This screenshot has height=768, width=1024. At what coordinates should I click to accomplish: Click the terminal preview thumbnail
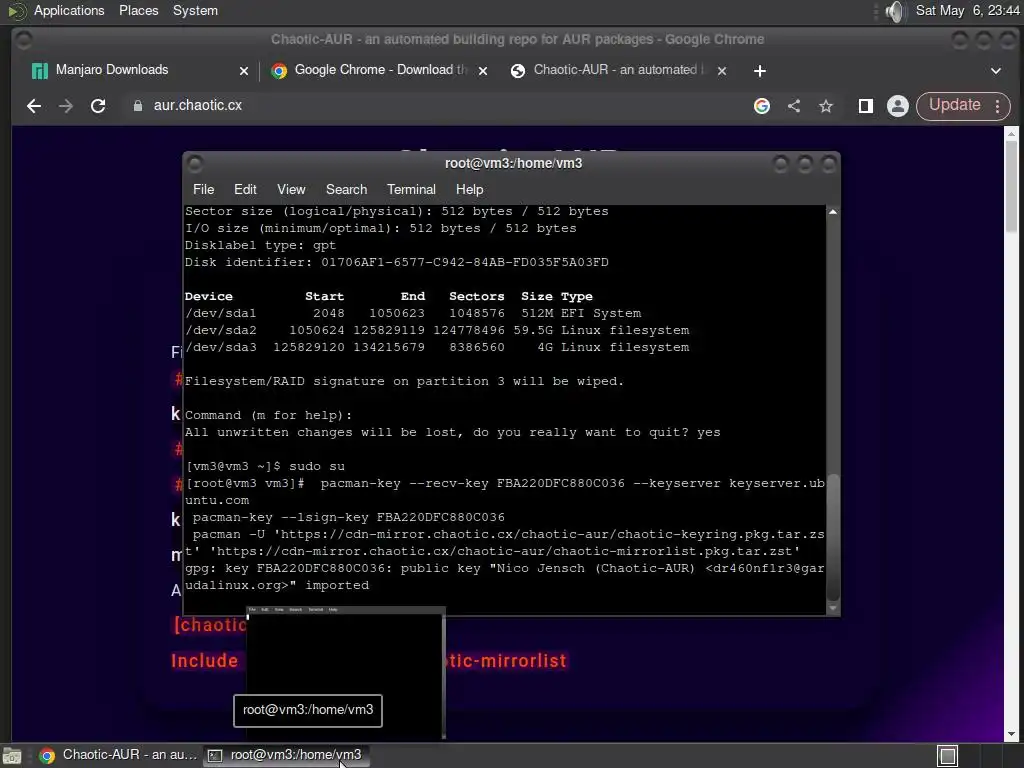[x=345, y=673]
